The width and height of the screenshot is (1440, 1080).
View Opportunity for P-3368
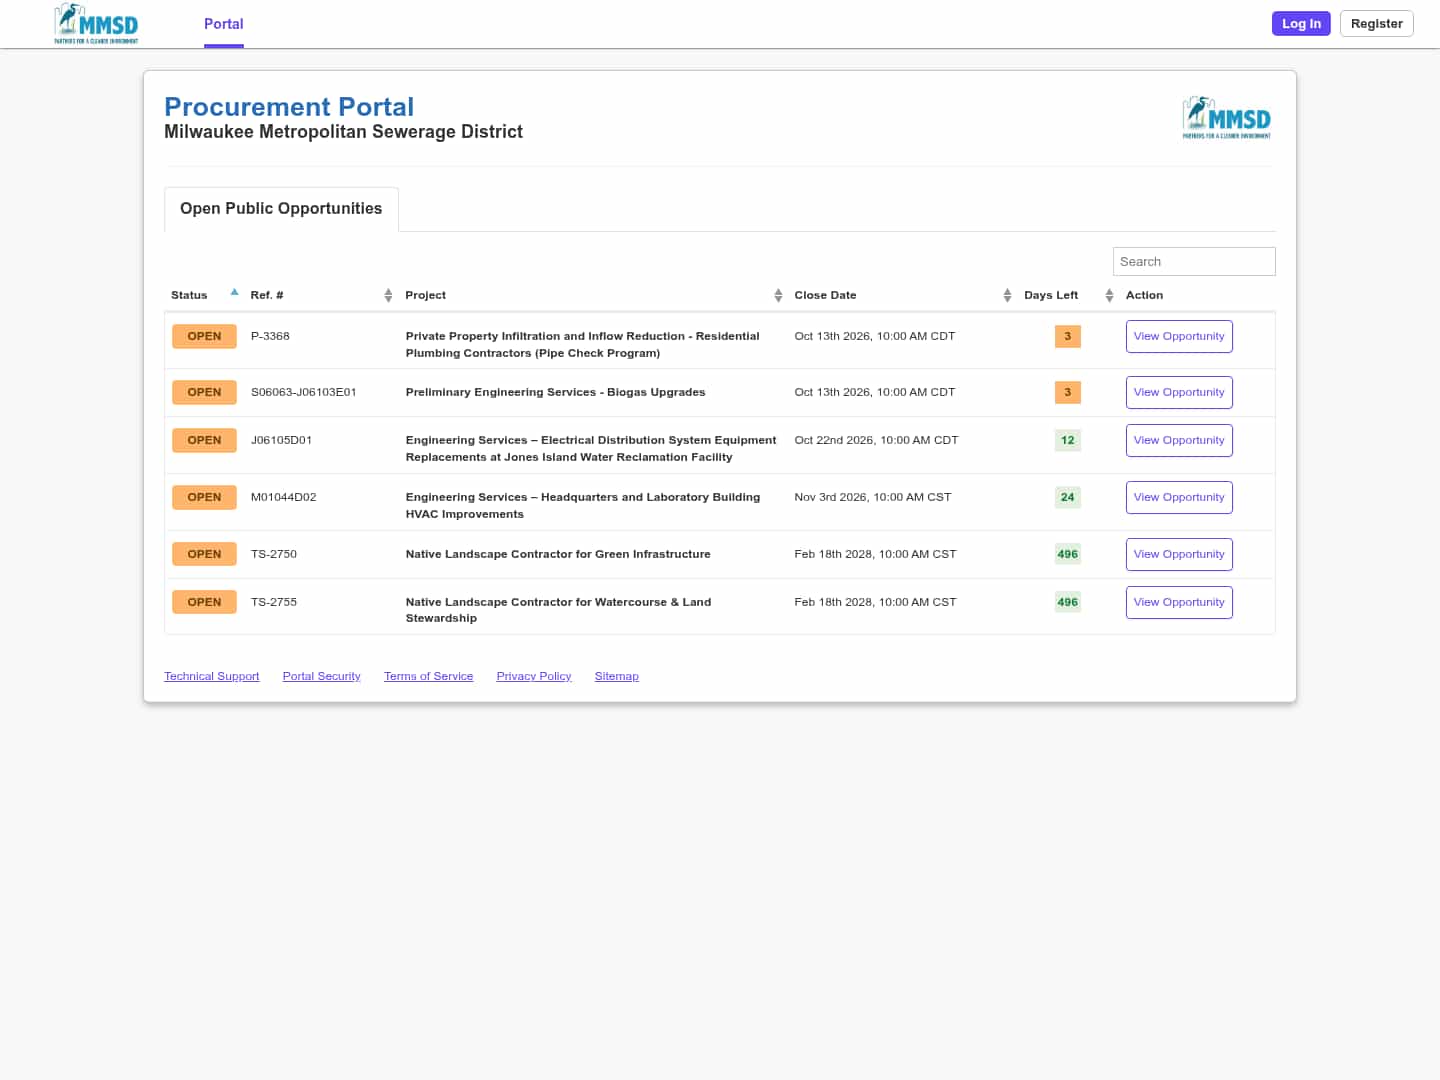coord(1179,337)
